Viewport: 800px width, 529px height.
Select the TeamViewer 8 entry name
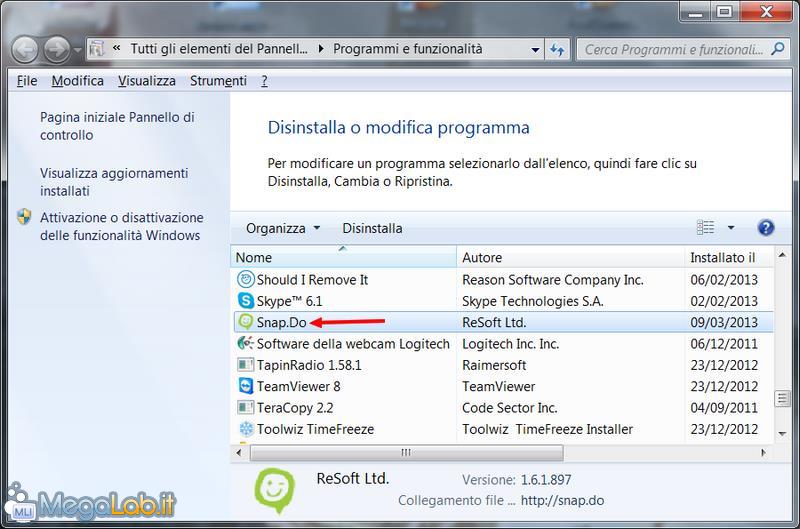(x=298, y=387)
